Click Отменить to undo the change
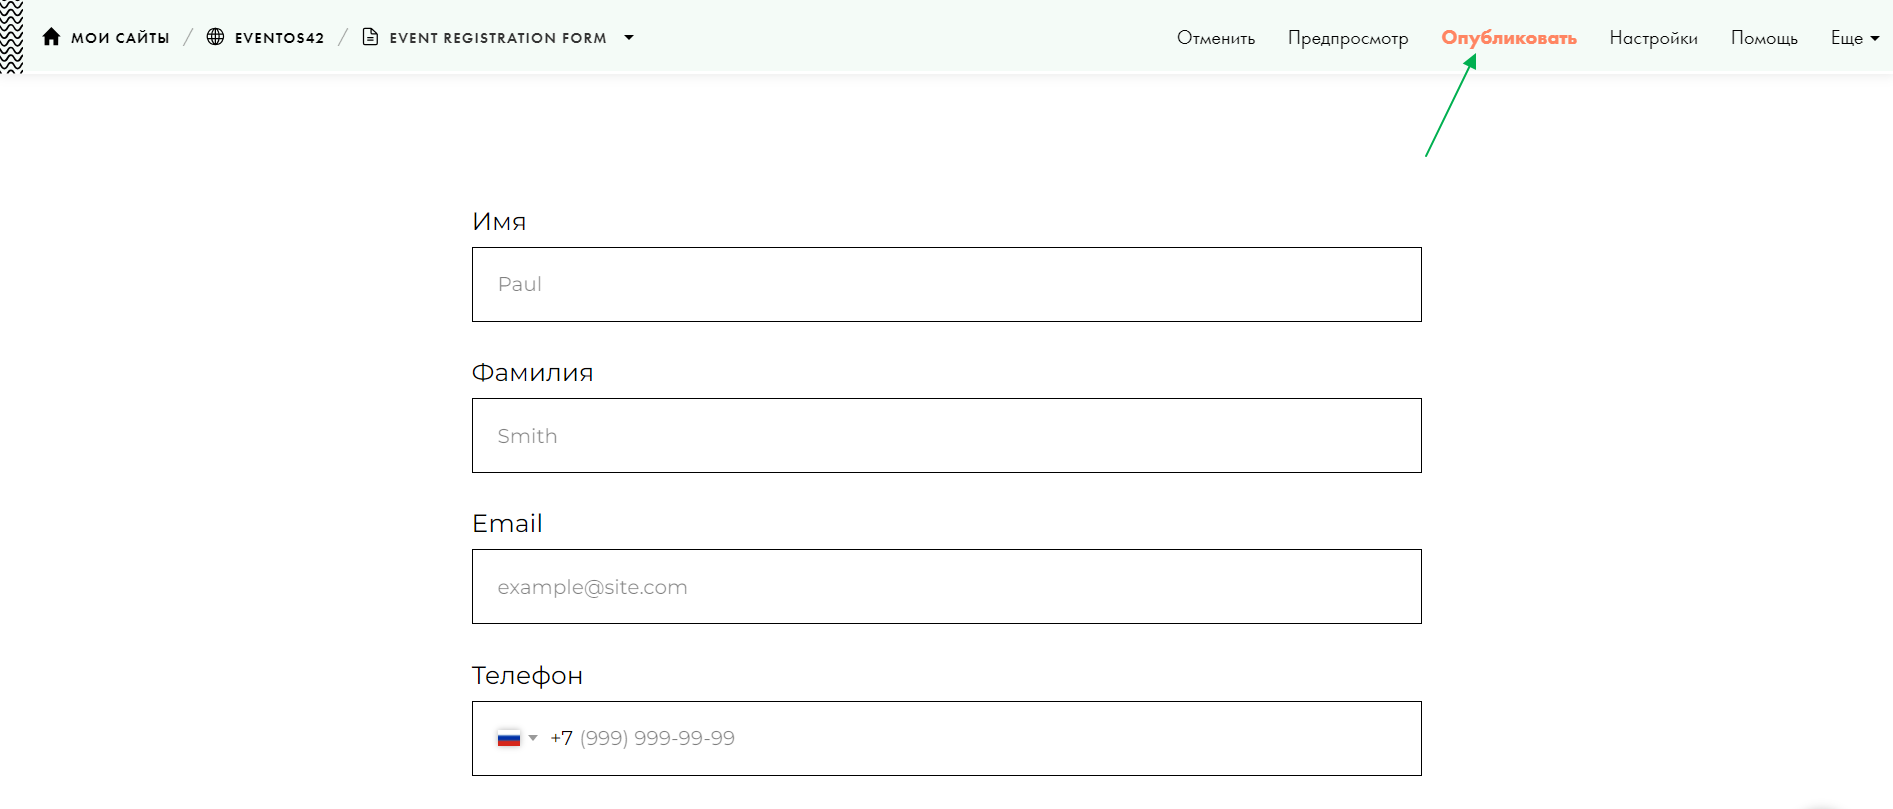Image resolution: width=1893 pixels, height=809 pixels. [x=1215, y=38]
